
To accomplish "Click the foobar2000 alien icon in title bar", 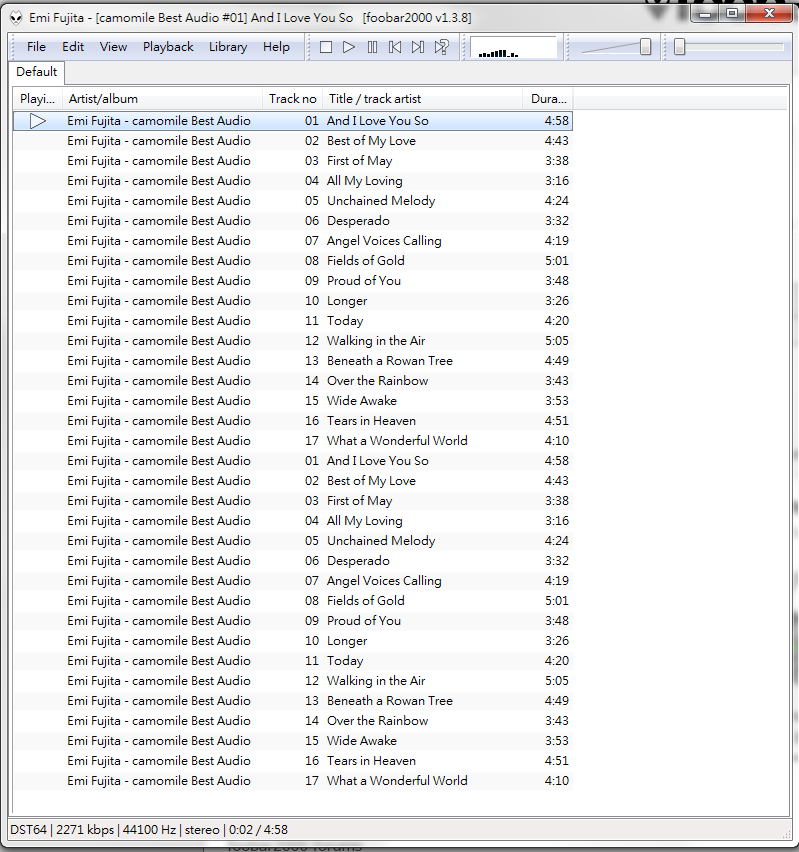I will click(x=16, y=18).
